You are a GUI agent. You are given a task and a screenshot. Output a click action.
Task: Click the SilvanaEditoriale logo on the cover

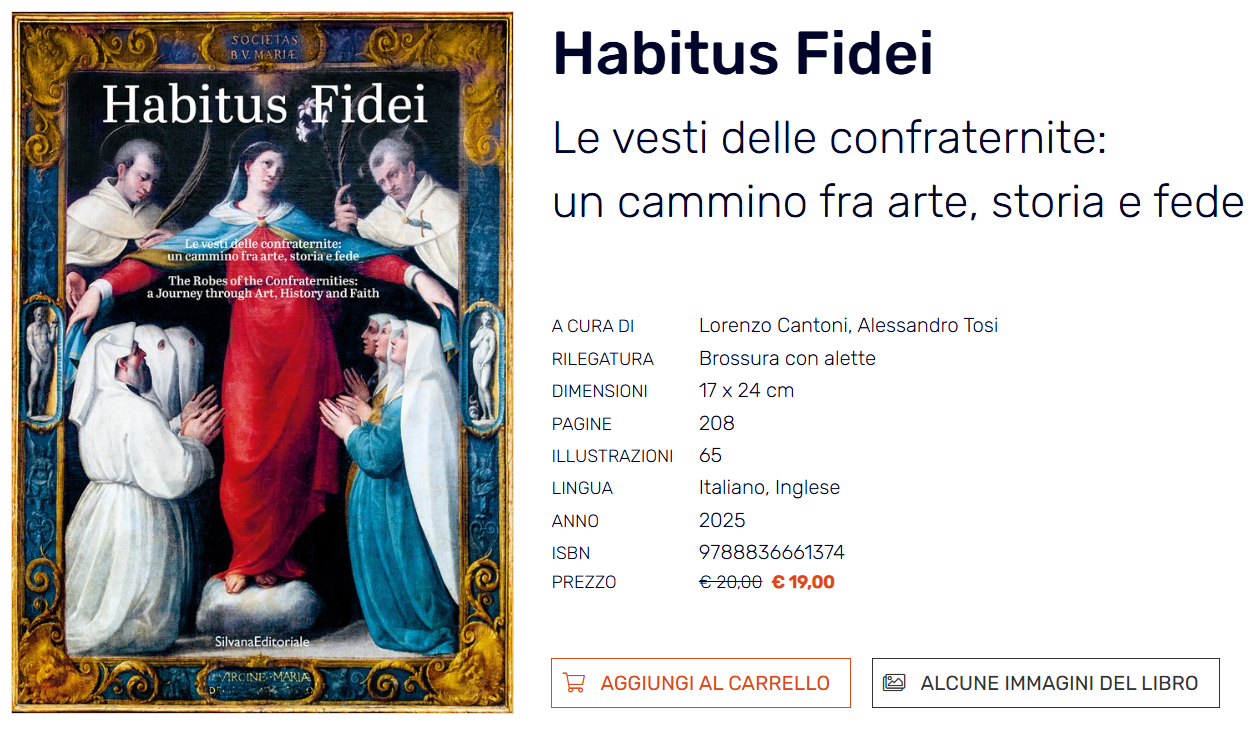pos(263,641)
